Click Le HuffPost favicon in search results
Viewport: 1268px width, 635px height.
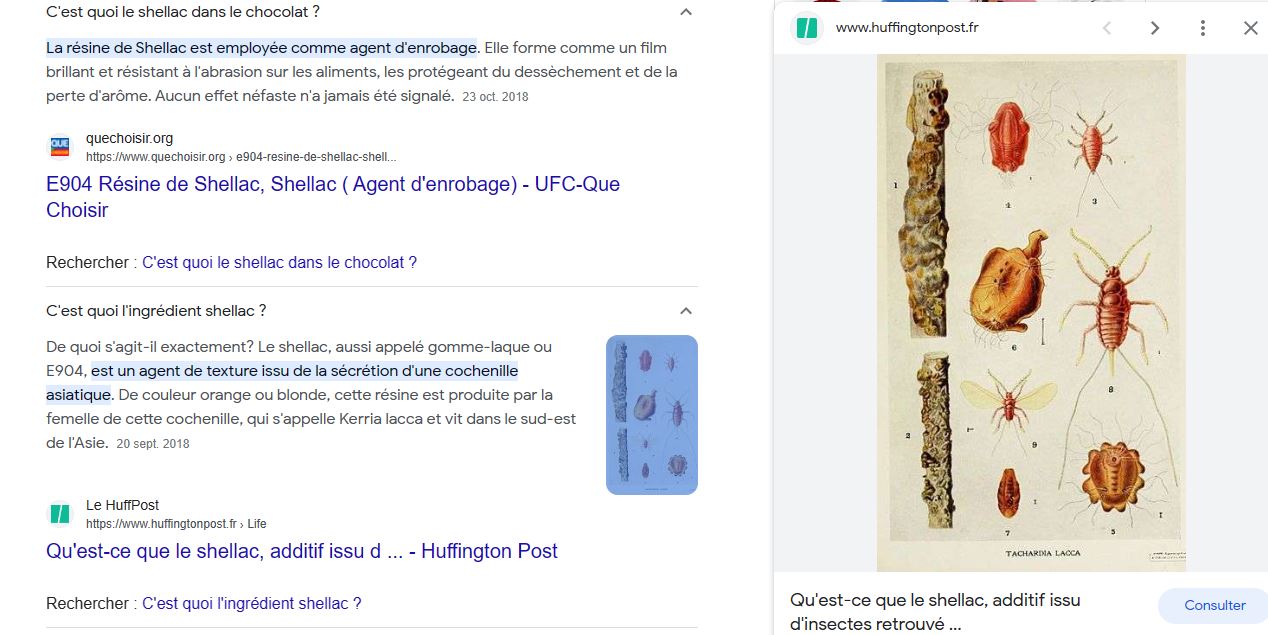[60, 514]
